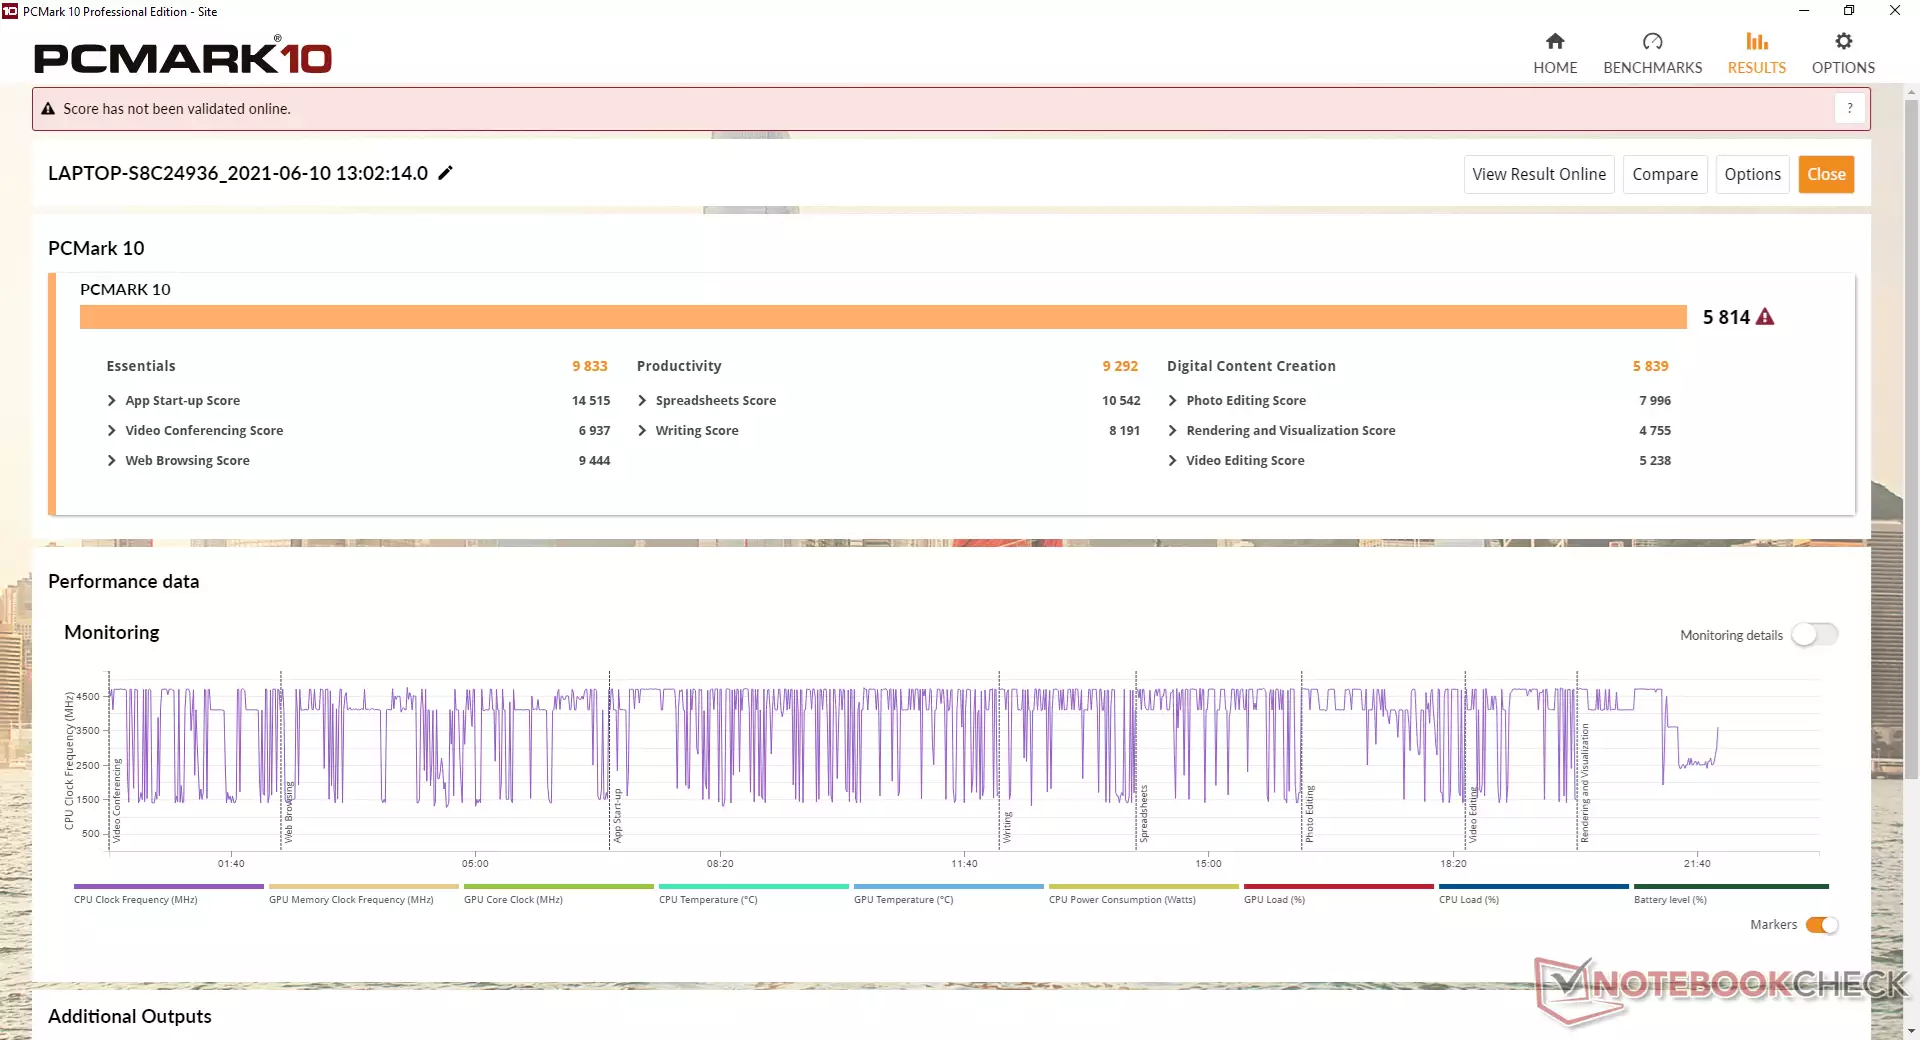
Task: Click the Video Conferencing marker on the chart
Action: coord(117,800)
